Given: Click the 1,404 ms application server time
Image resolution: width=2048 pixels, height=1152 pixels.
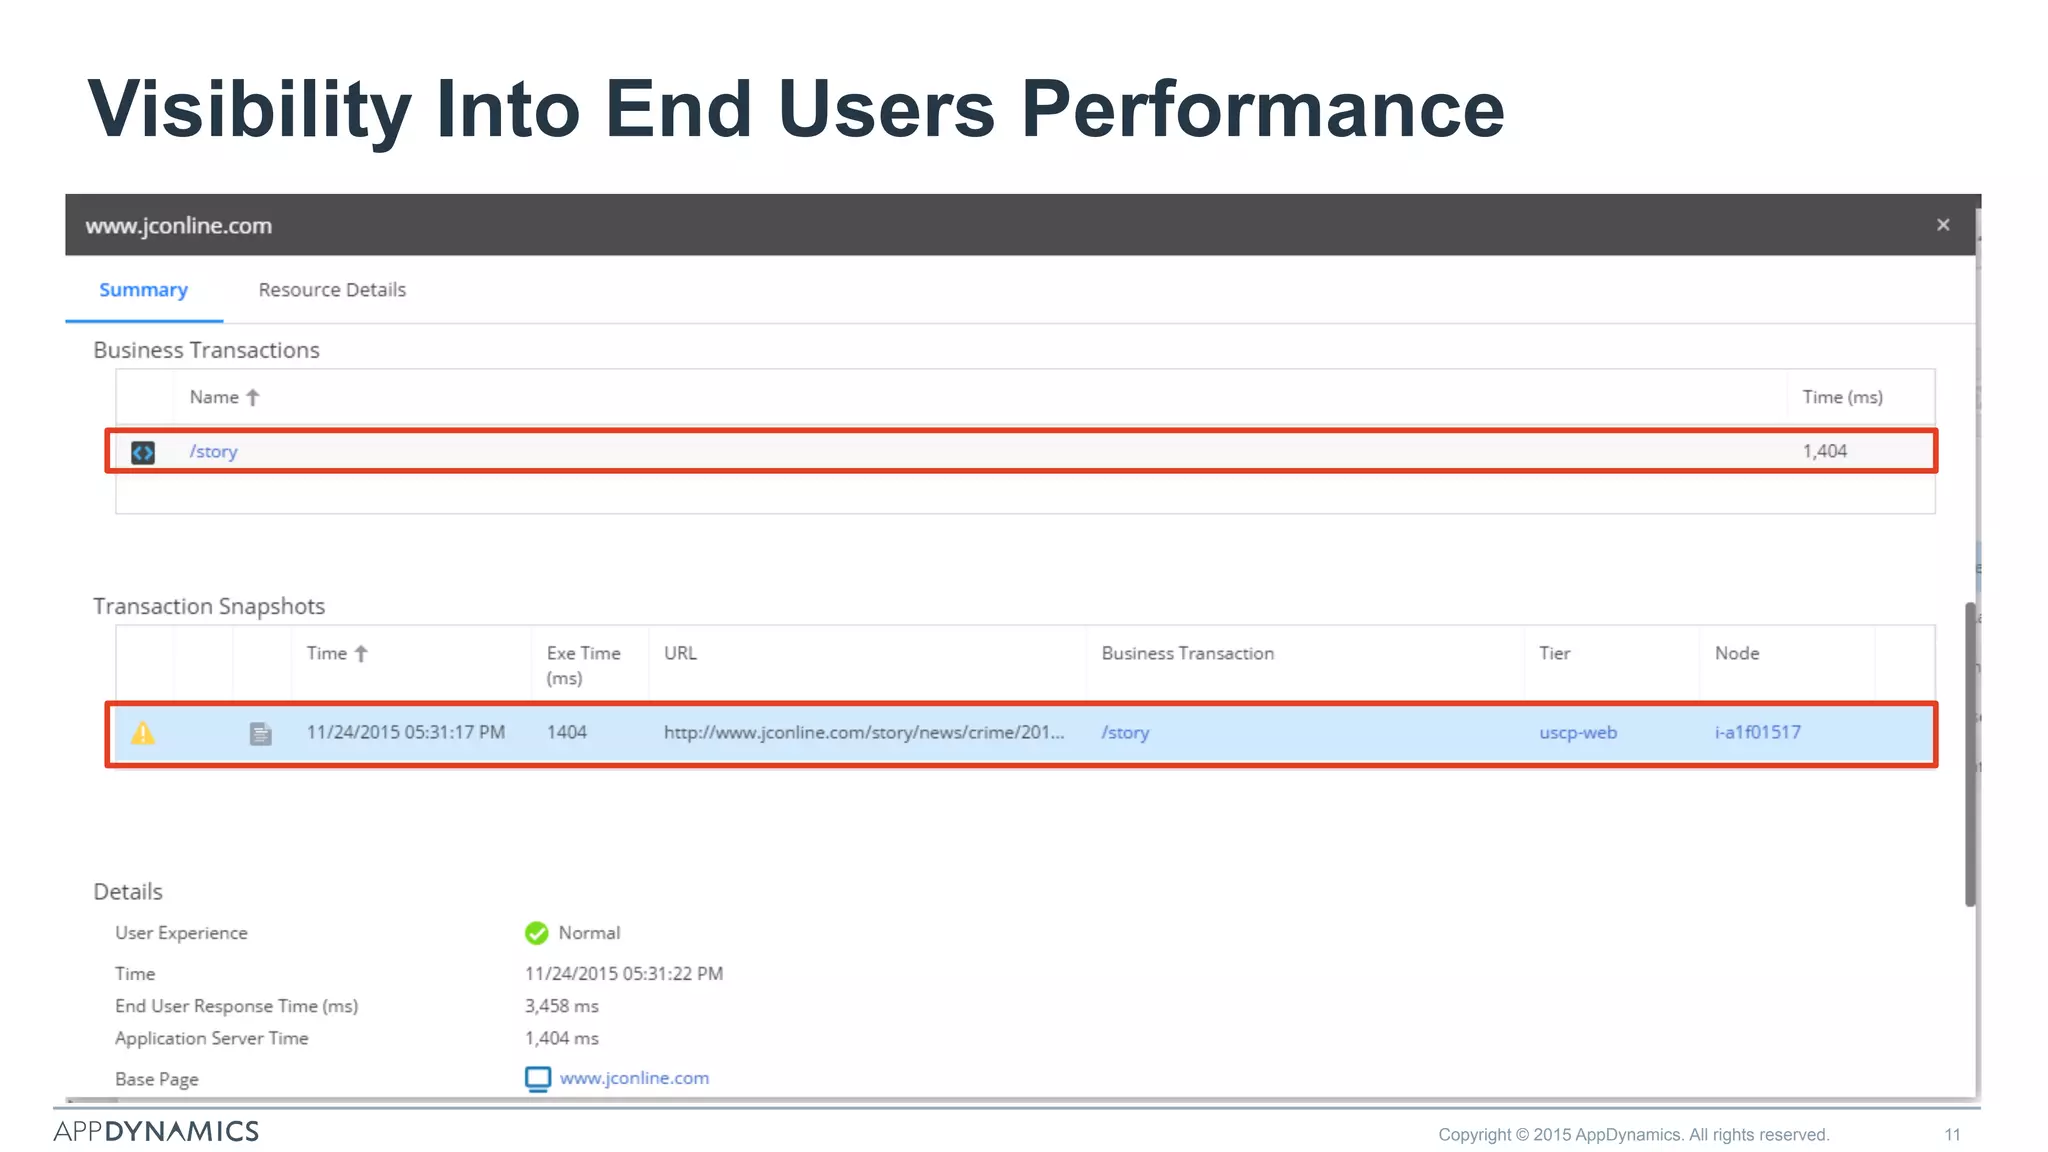Looking at the screenshot, I should click(561, 1038).
